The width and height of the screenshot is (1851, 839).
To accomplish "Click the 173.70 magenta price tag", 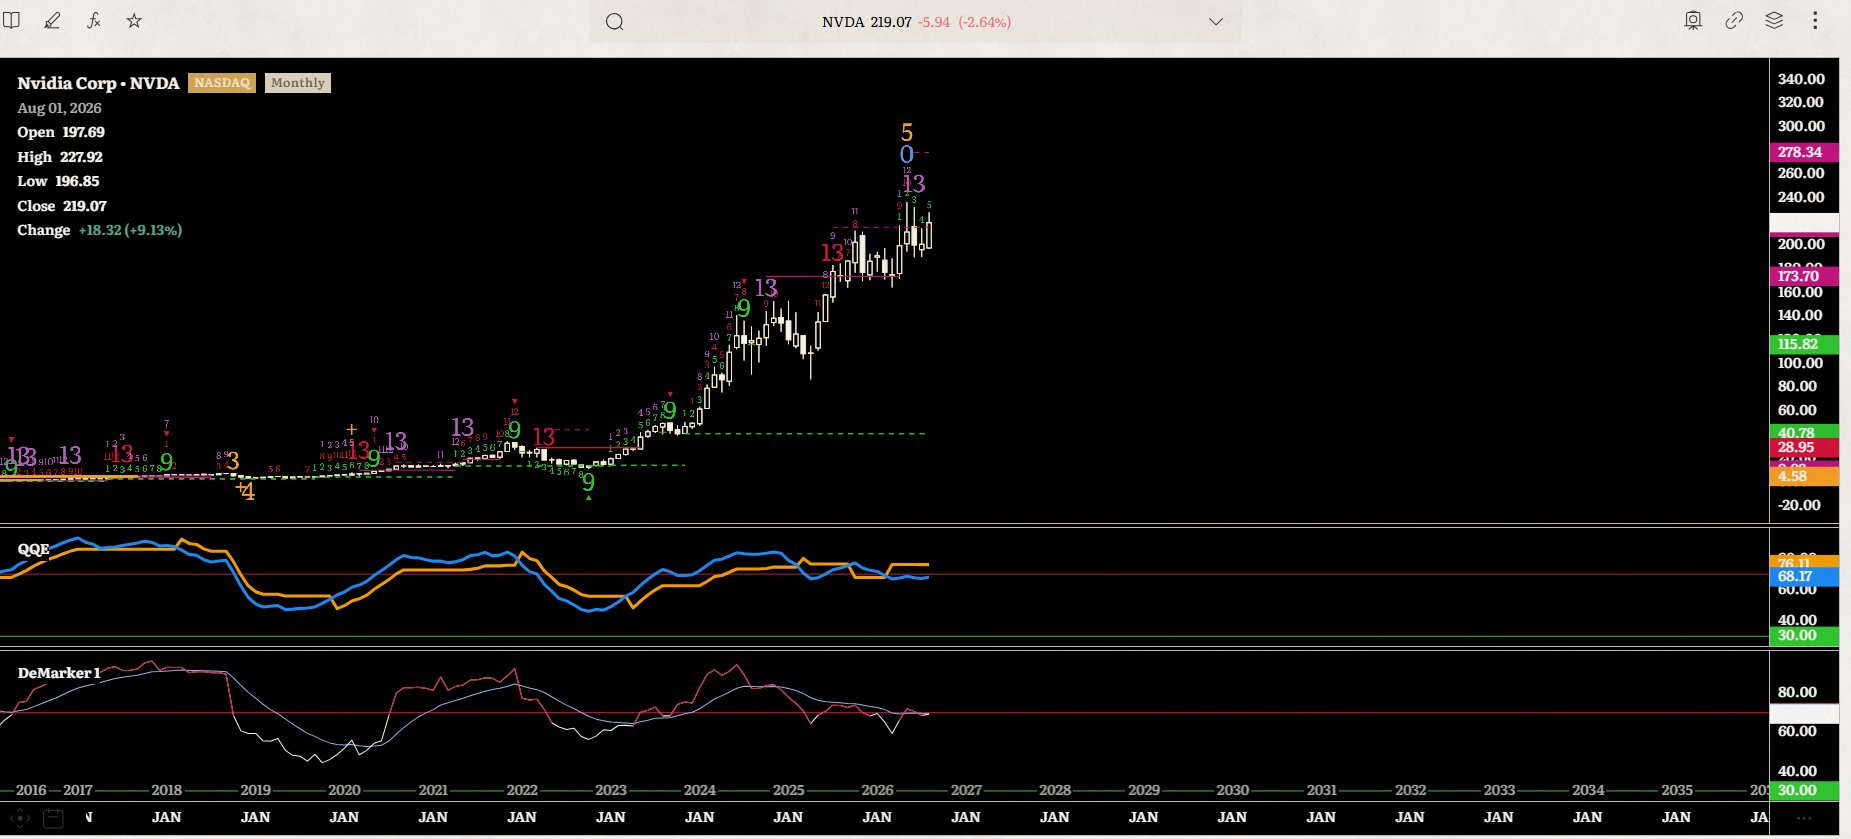I will (1803, 276).
